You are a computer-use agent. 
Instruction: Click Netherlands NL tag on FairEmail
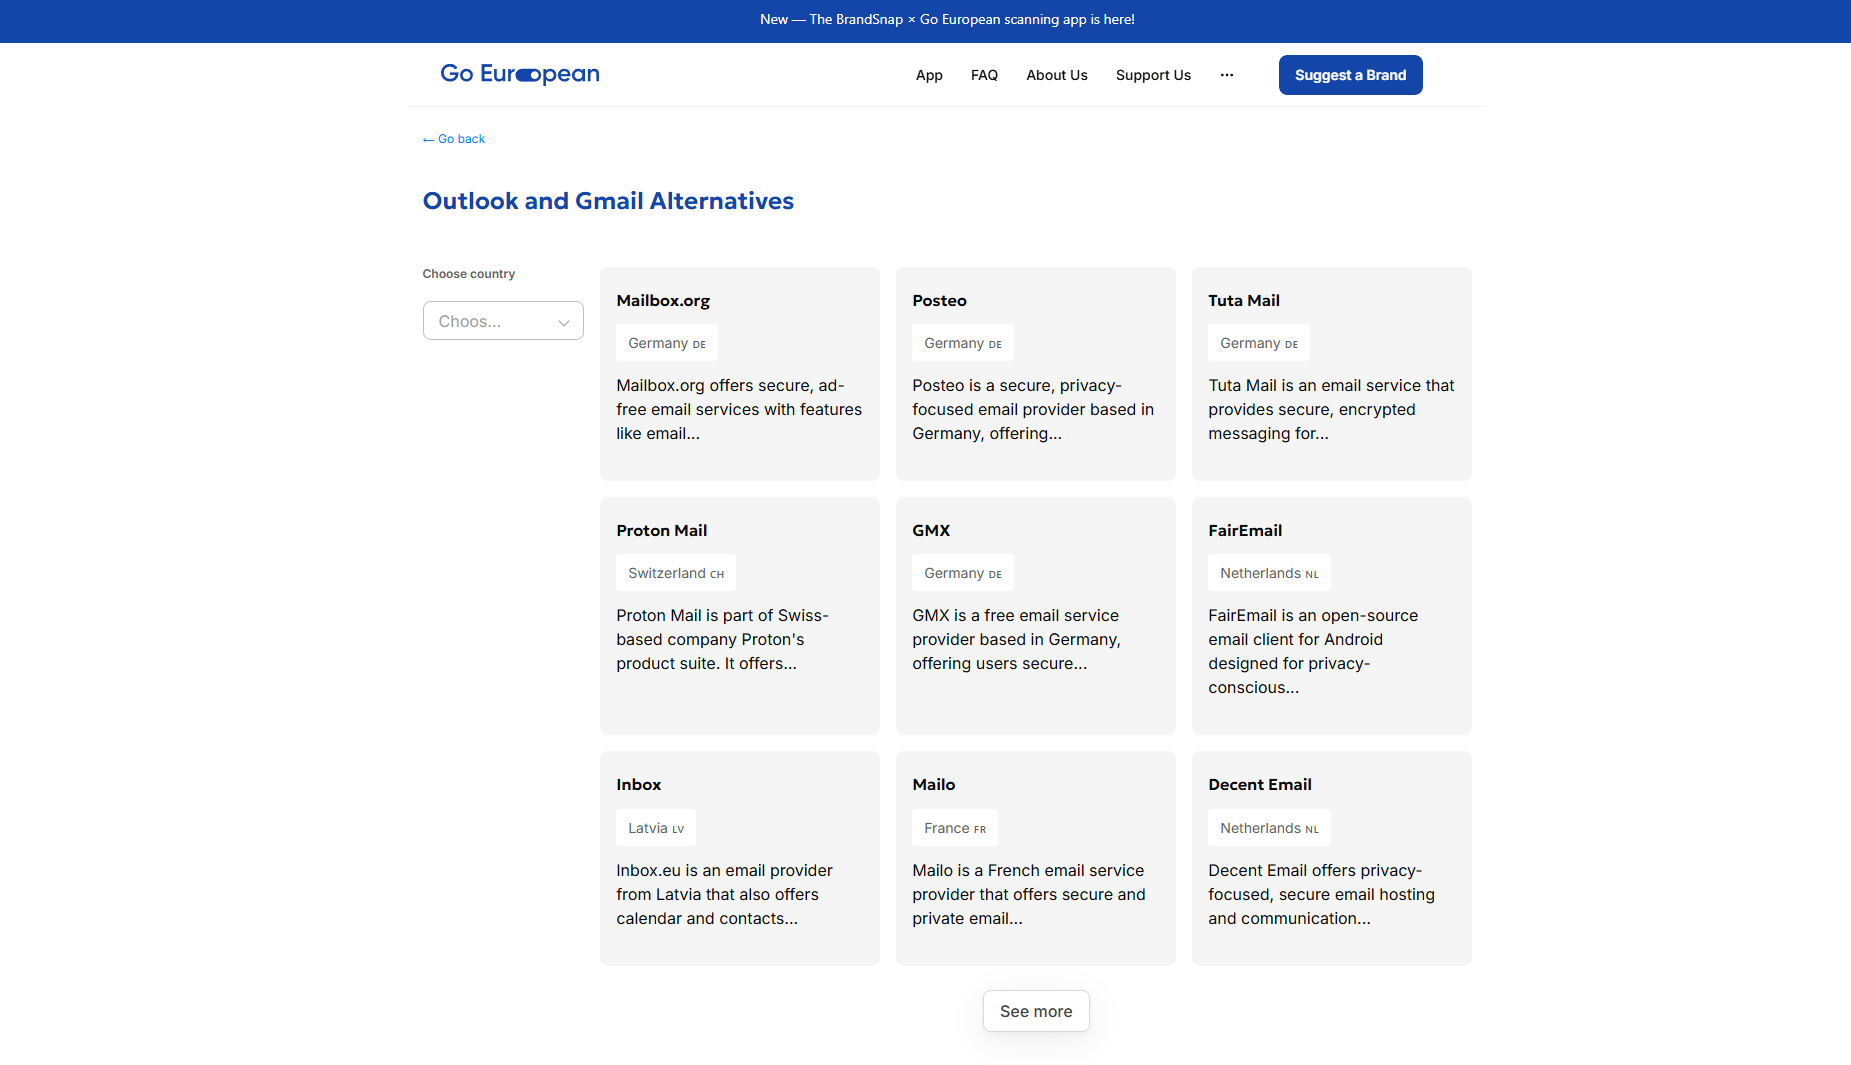pos(1269,573)
